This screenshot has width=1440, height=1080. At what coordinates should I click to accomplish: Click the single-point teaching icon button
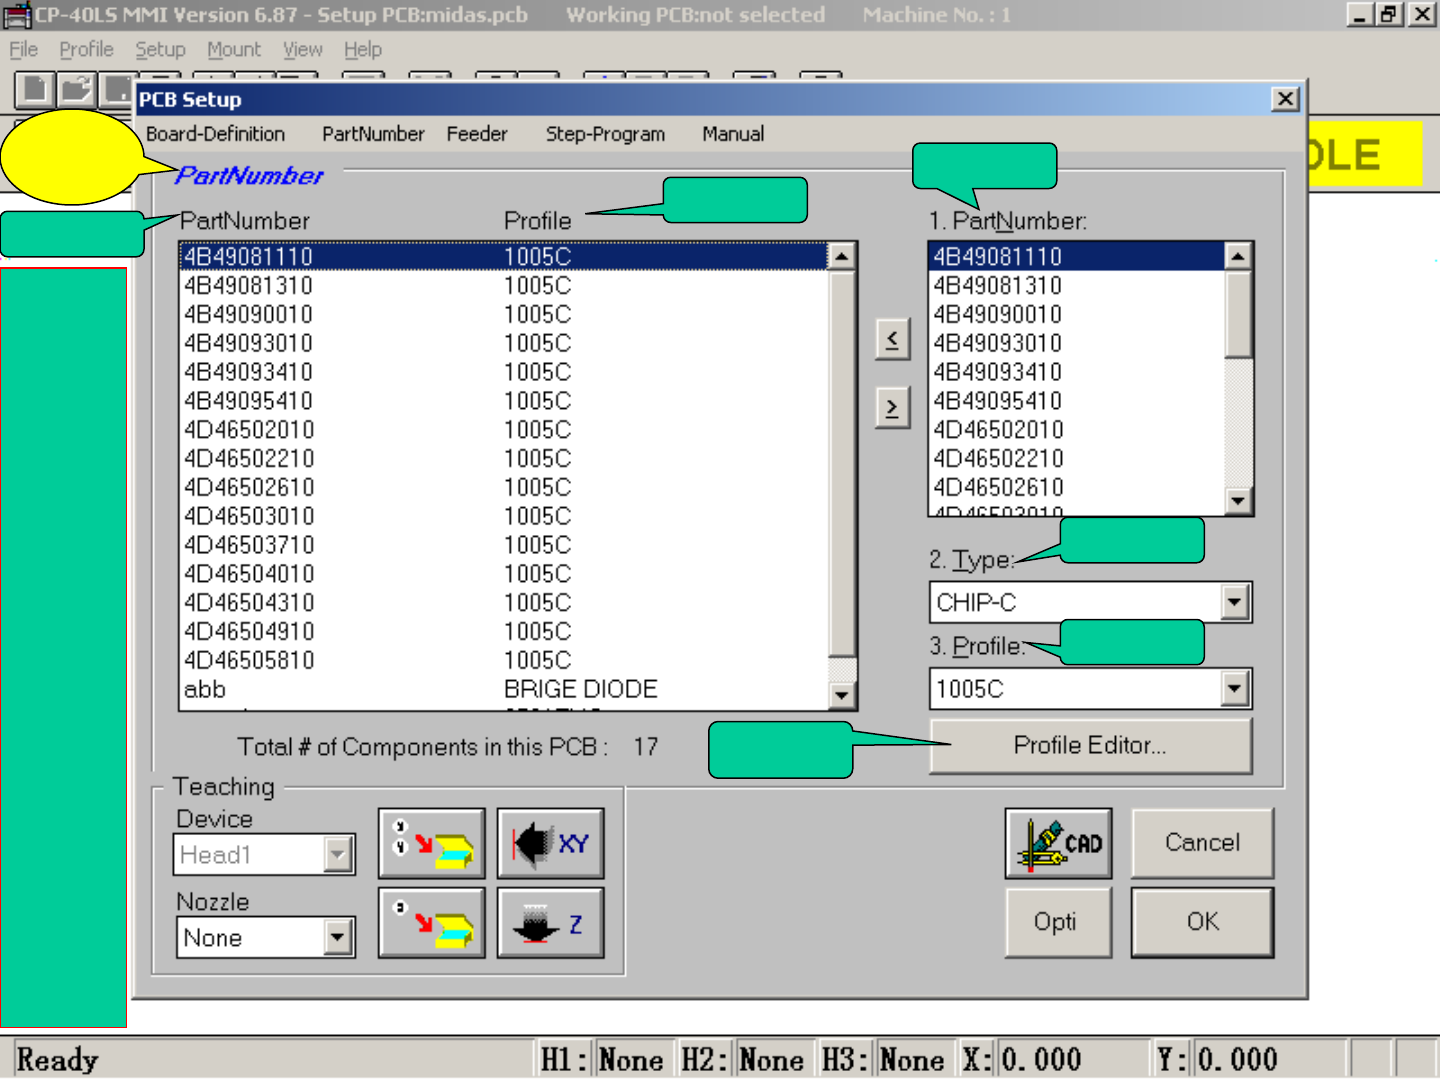pyautogui.click(x=432, y=923)
